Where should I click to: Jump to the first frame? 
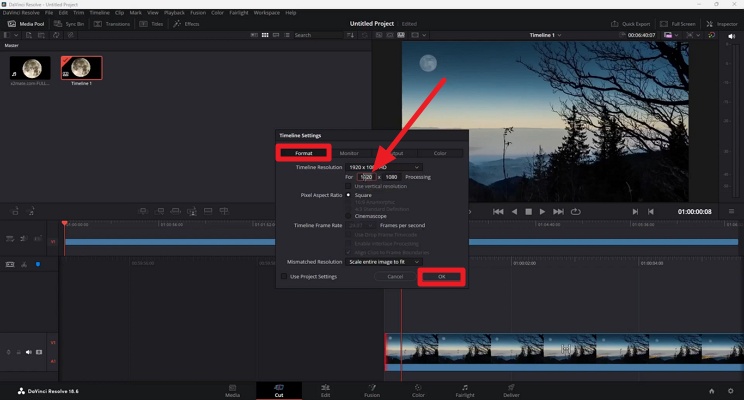[498, 212]
